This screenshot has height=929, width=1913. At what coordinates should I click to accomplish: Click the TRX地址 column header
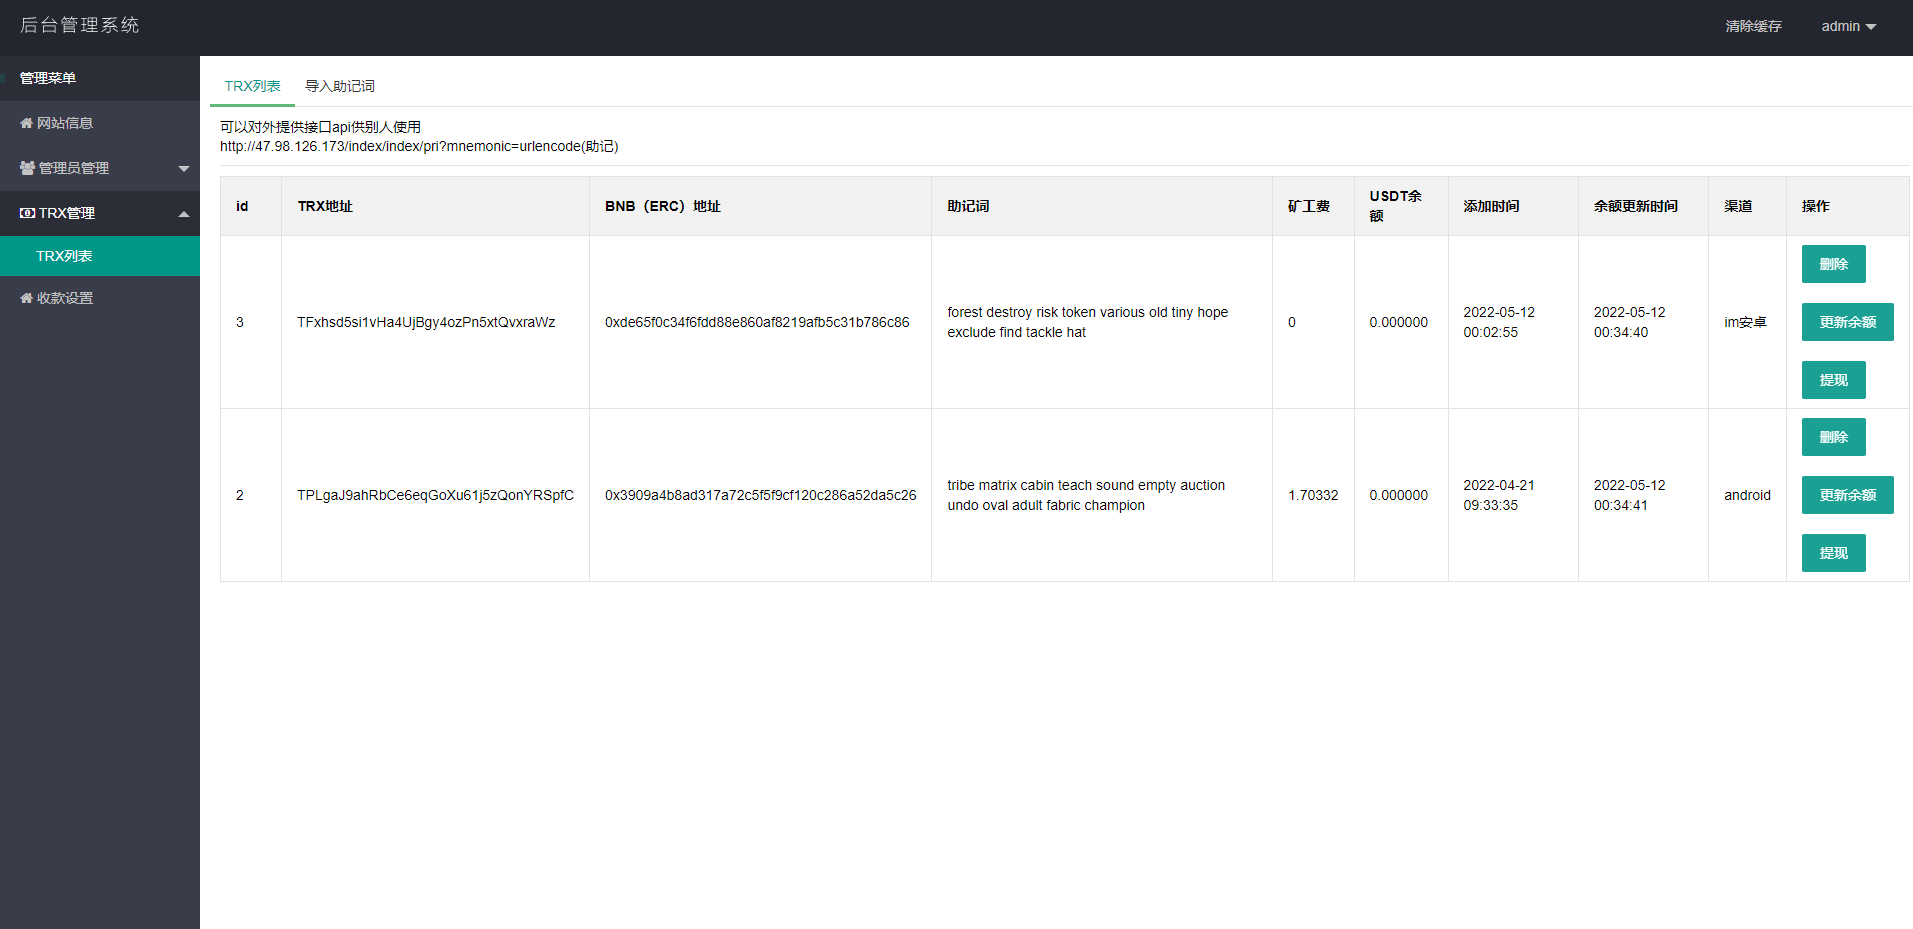click(x=325, y=206)
